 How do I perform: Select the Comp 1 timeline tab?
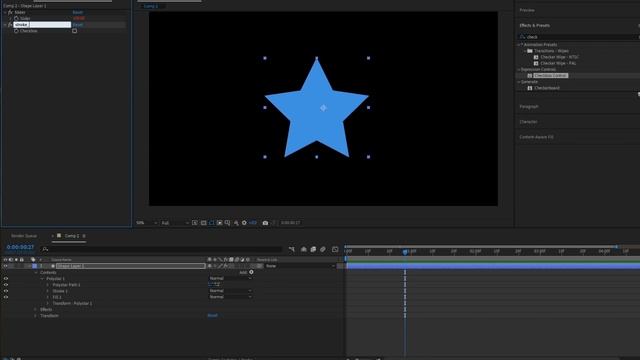tap(72, 236)
